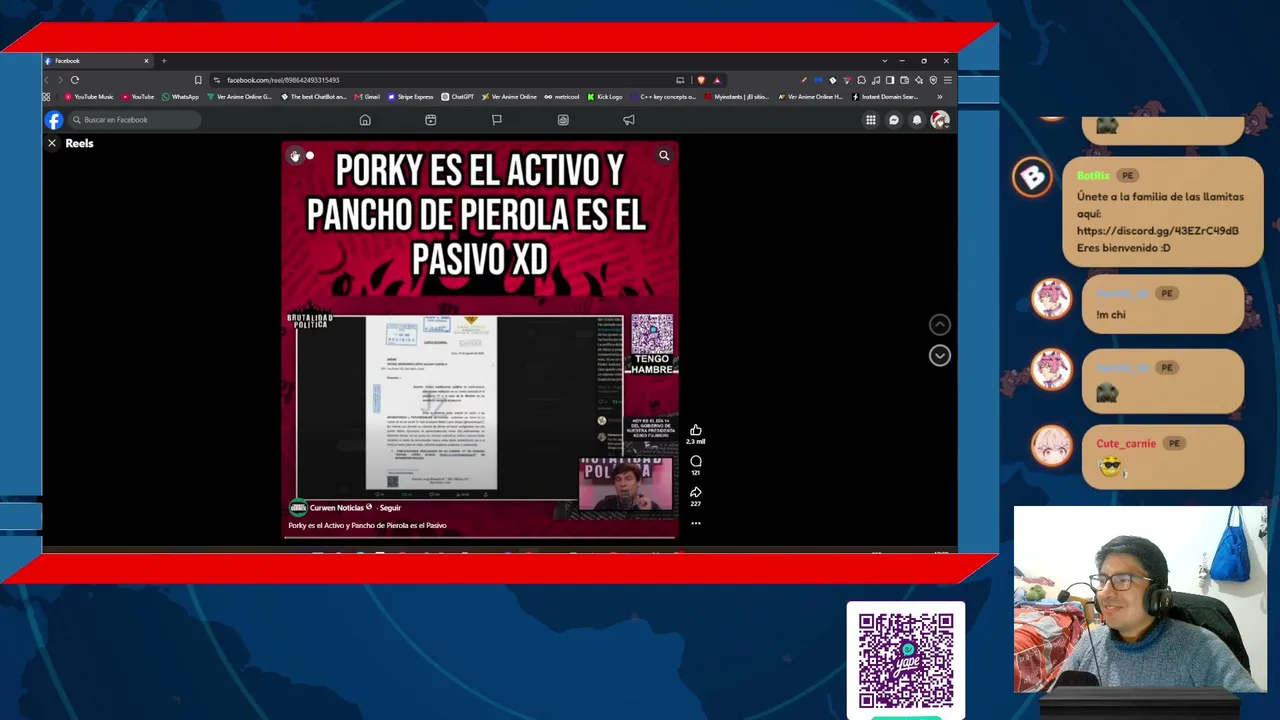Viewport: 1280px width, 720px height.
Task: Open the Stripe Express bookmark
Action: (x=411, y=97)
